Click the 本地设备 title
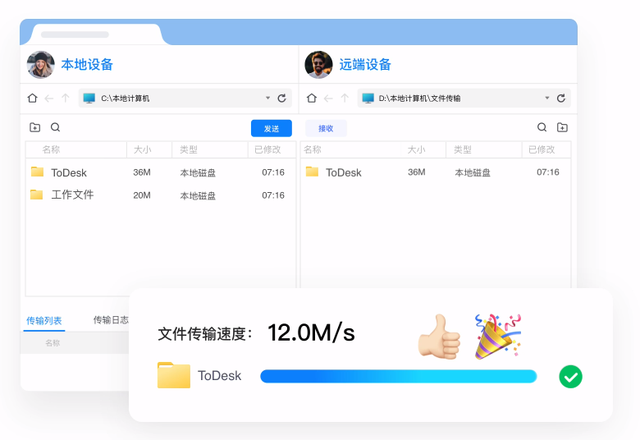Screen dimensions: 640x440 (x=87, y=64)
